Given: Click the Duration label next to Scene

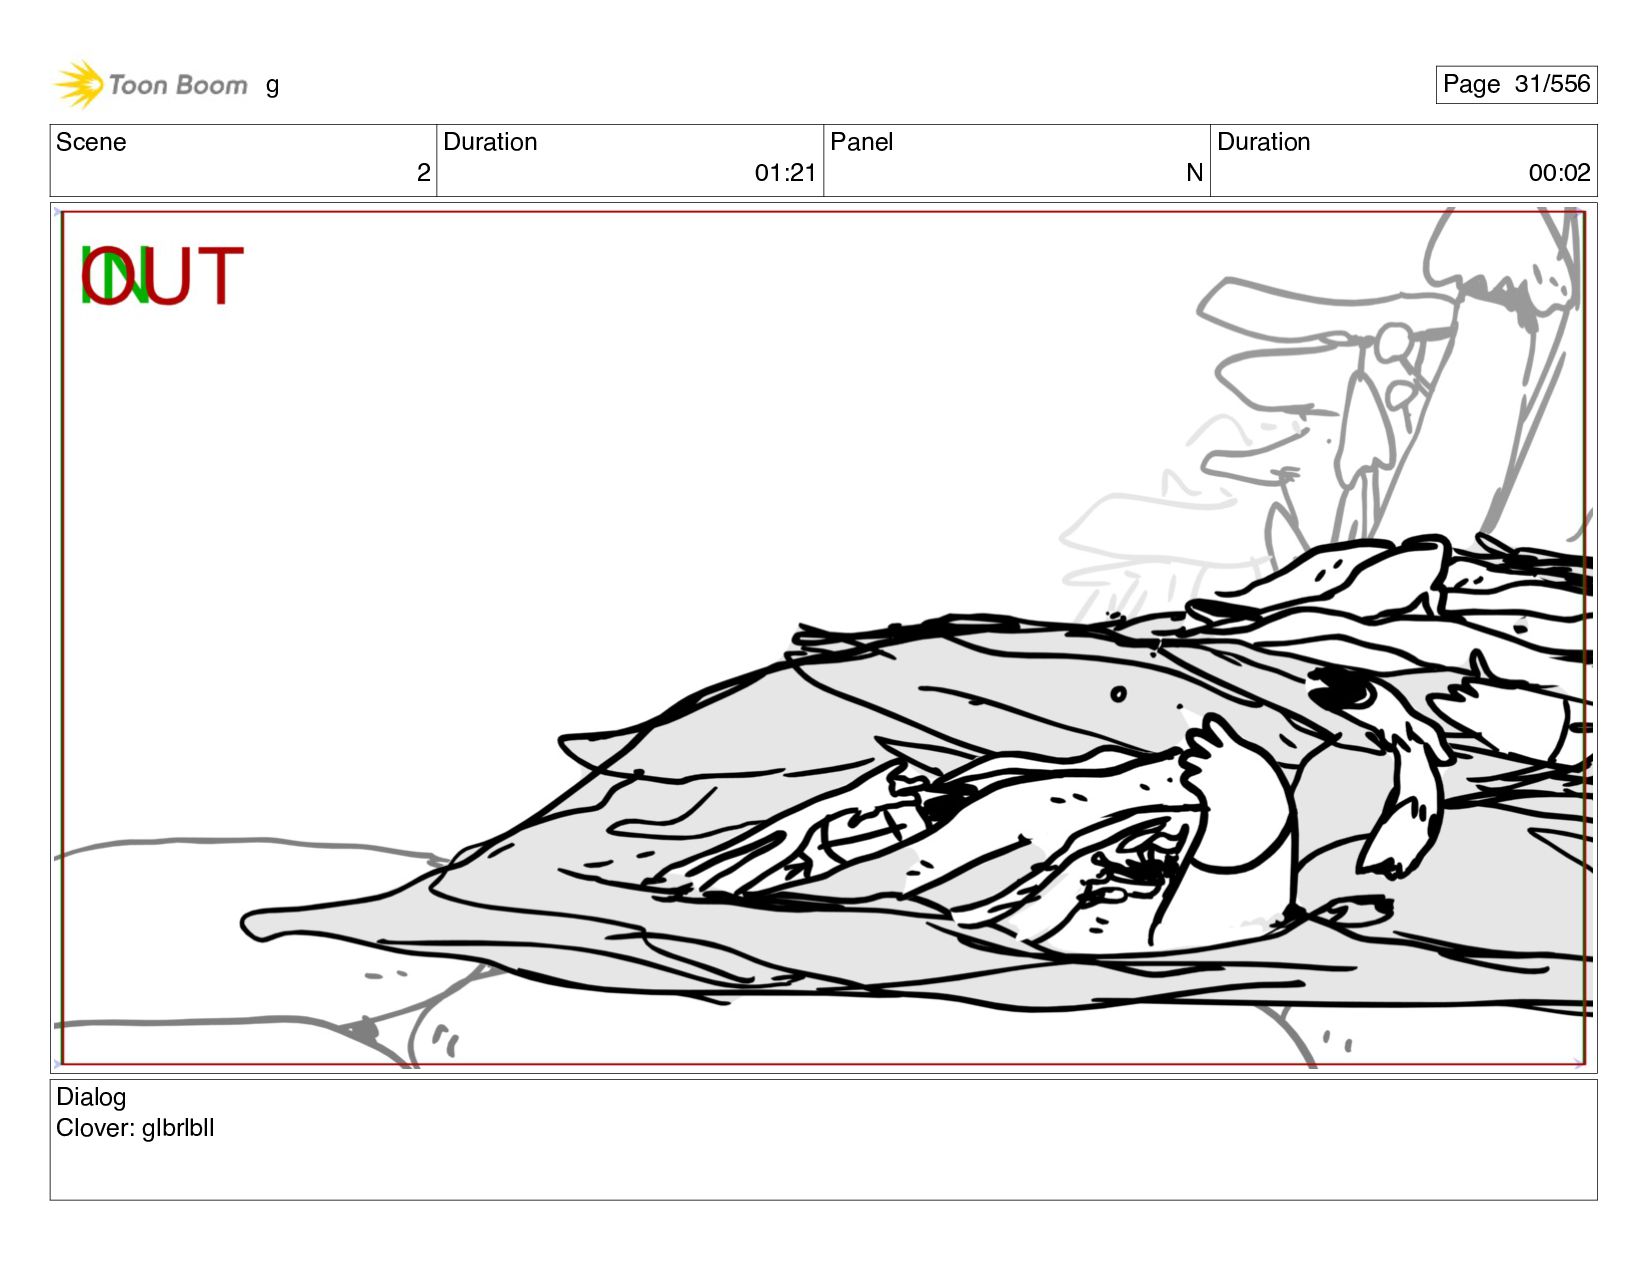Looking at the screenshot, I should point(490,142).
